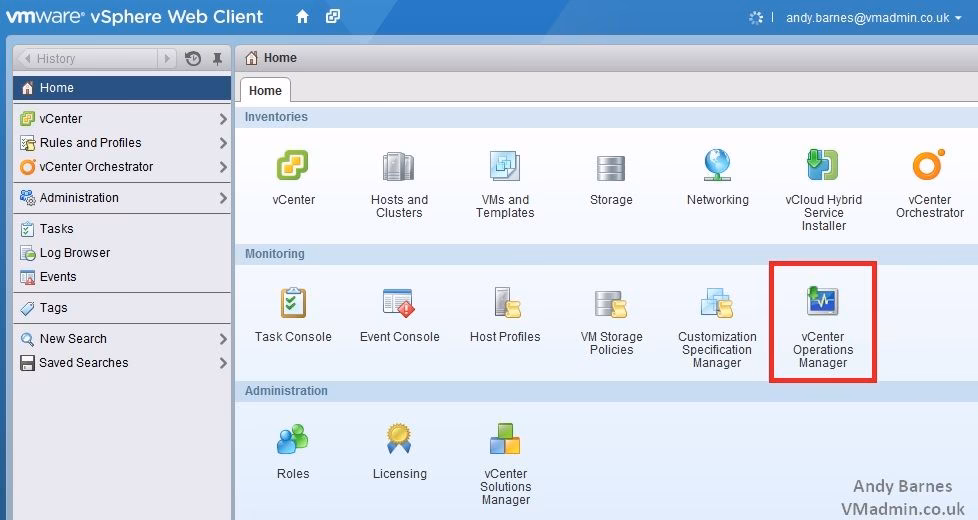Select Home in the navigator
The image size is (978, 520).
click(122, 88)
